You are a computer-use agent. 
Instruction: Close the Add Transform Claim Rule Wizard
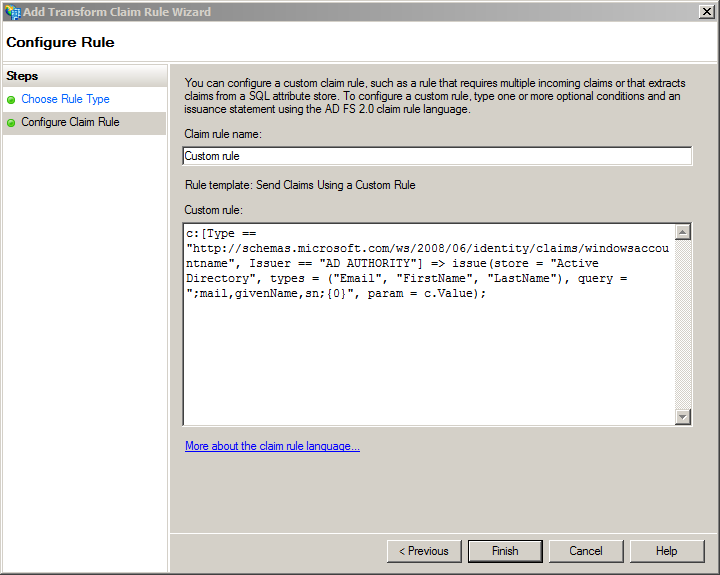tap(706, 11)
